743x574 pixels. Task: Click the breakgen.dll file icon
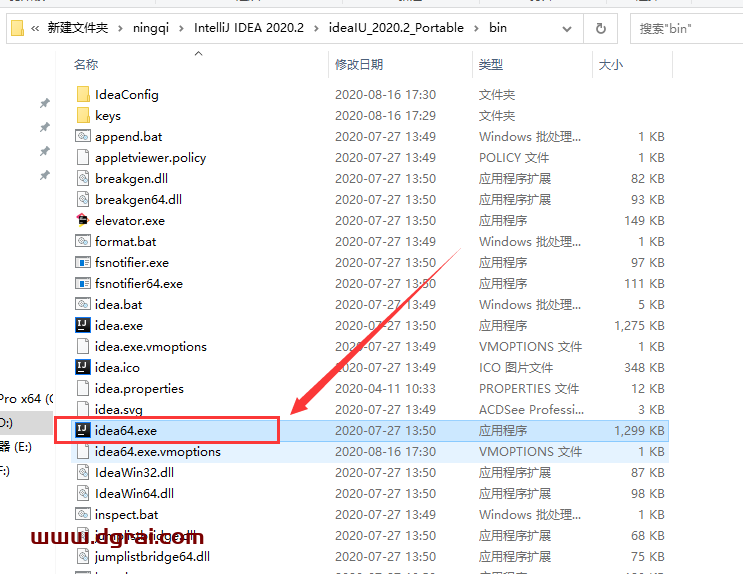83,178
